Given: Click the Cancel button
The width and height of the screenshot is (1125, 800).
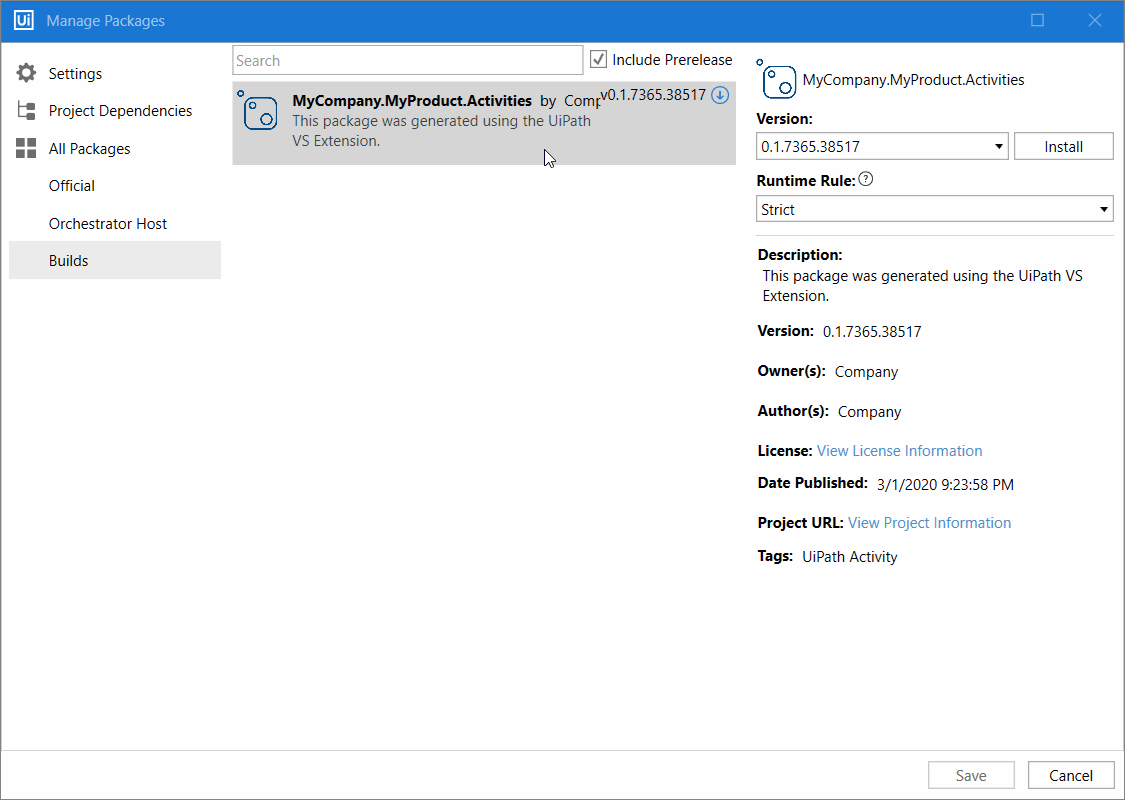Looking at the screenshot, I should pyautogui.click(x=1070, y=775).
